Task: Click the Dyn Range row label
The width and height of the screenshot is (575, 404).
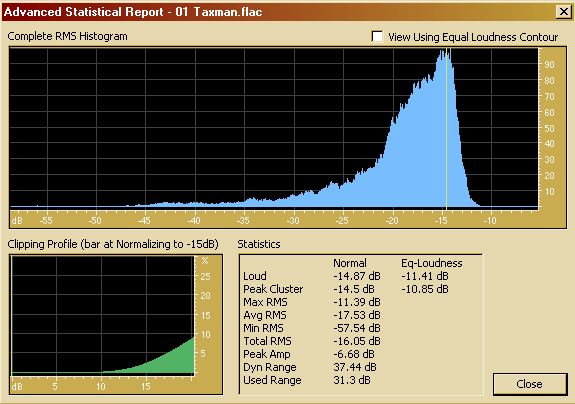Action: pos(270,367)
